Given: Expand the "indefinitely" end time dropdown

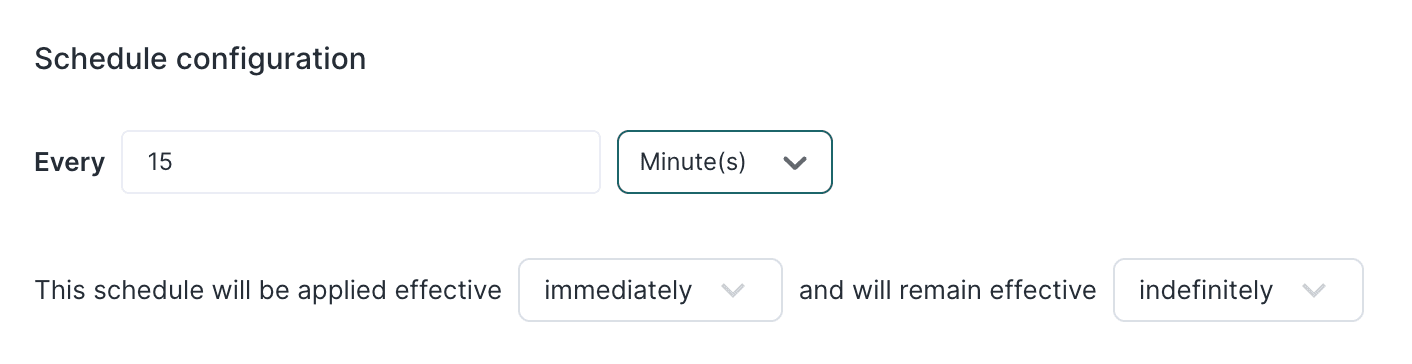Looking at the screenshot, I should tap(1238, 290).
